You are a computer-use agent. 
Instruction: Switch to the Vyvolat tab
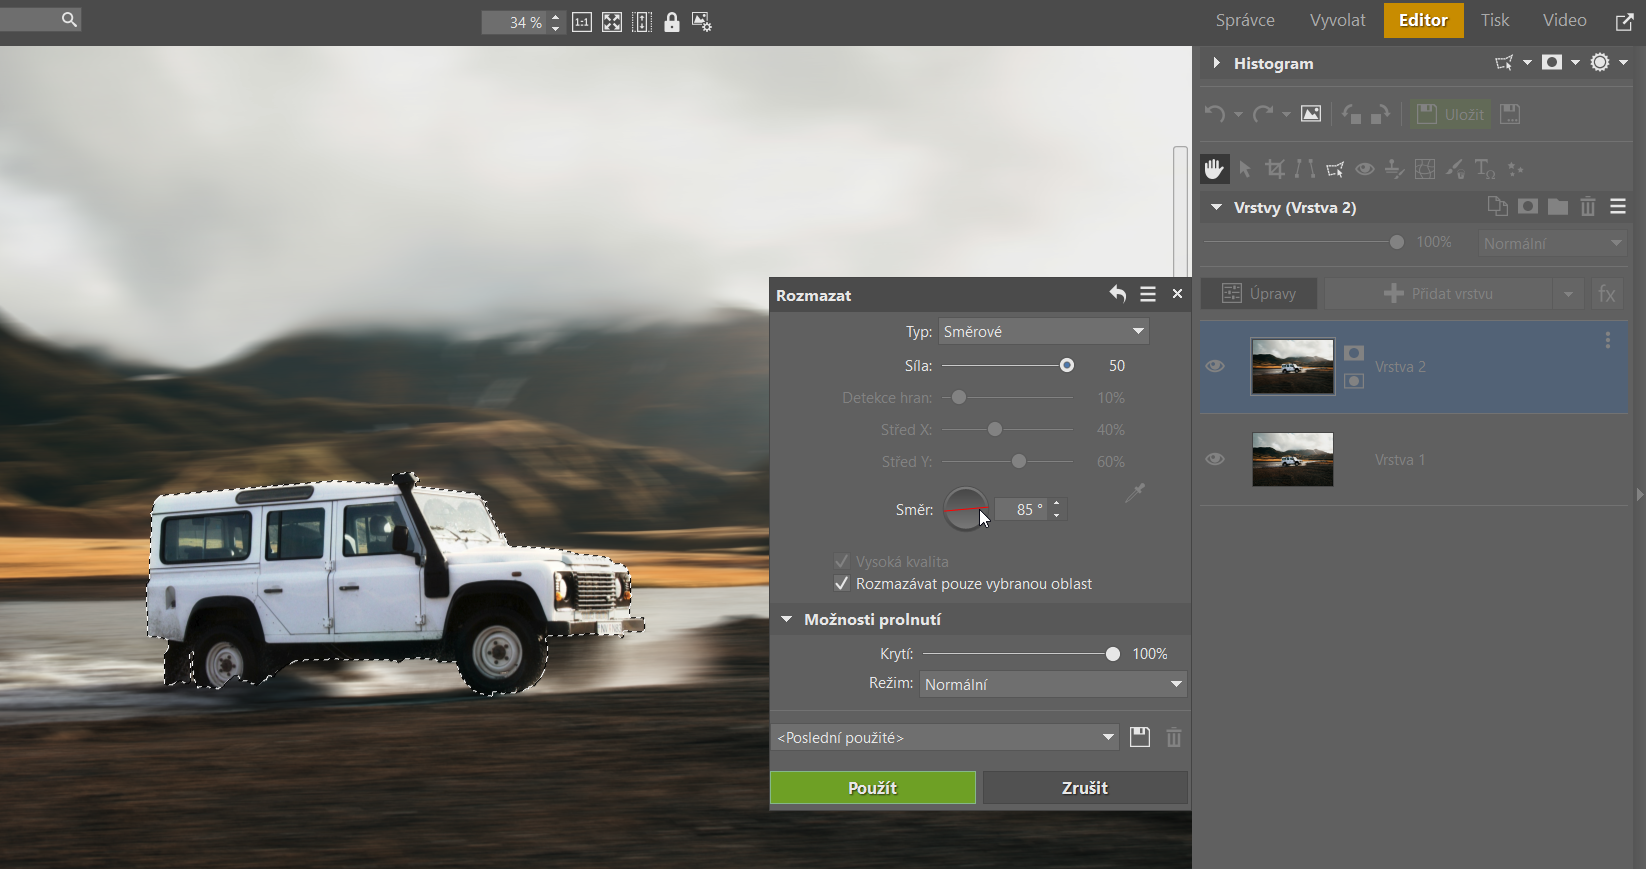click(x=1337, y=20)
